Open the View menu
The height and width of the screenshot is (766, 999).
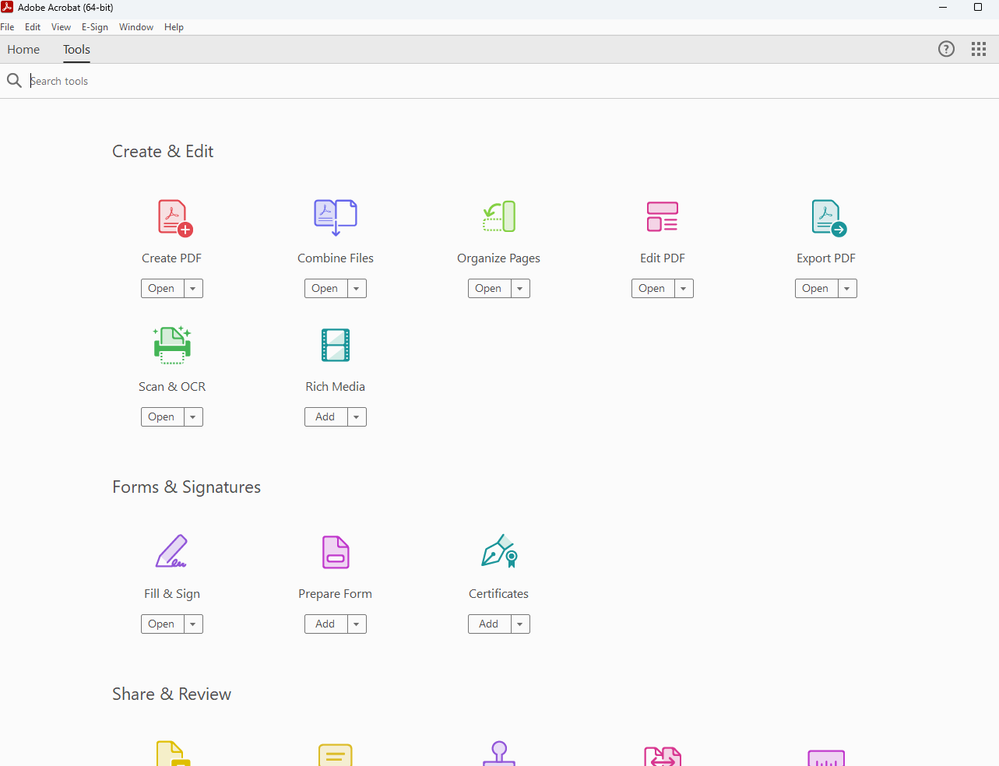coord(61,27)
